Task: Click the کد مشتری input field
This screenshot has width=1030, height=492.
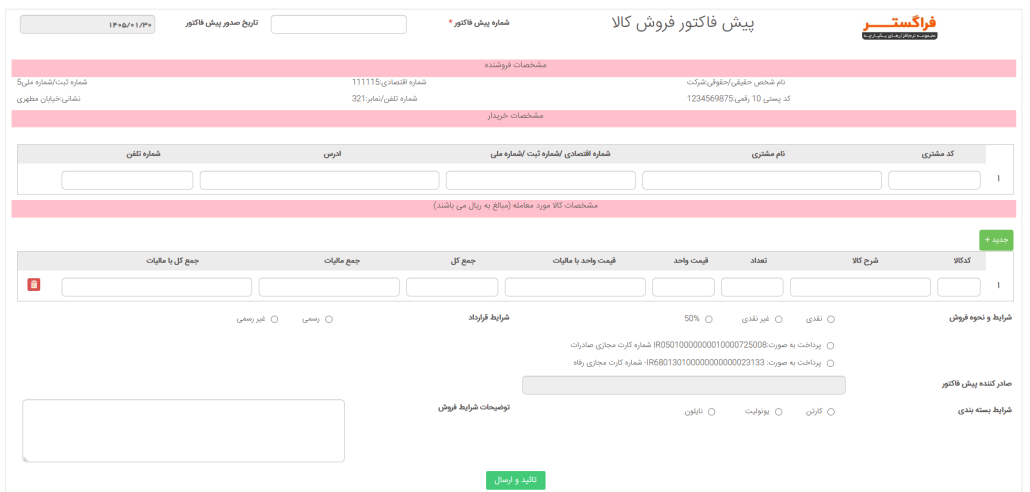Action: (x=934, y=181)
